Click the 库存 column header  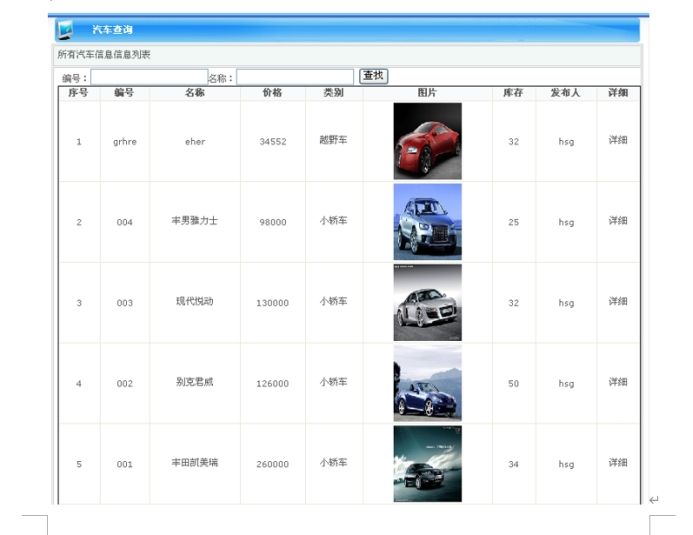[513, 93]
